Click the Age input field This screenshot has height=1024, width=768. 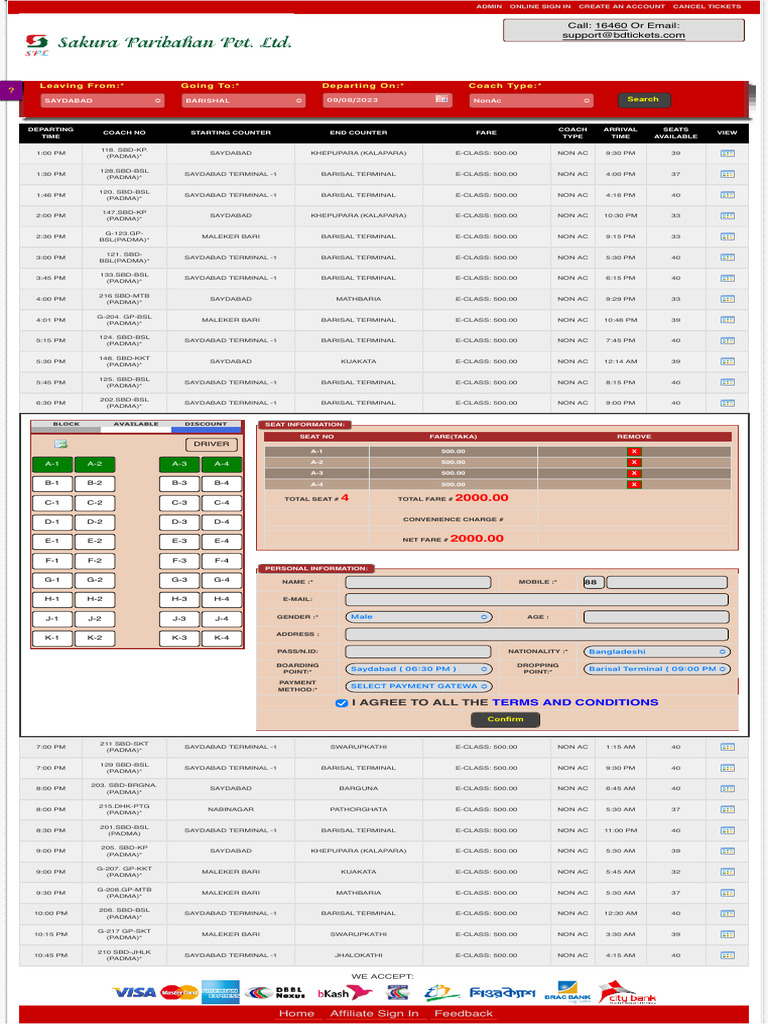click(656, 617)
